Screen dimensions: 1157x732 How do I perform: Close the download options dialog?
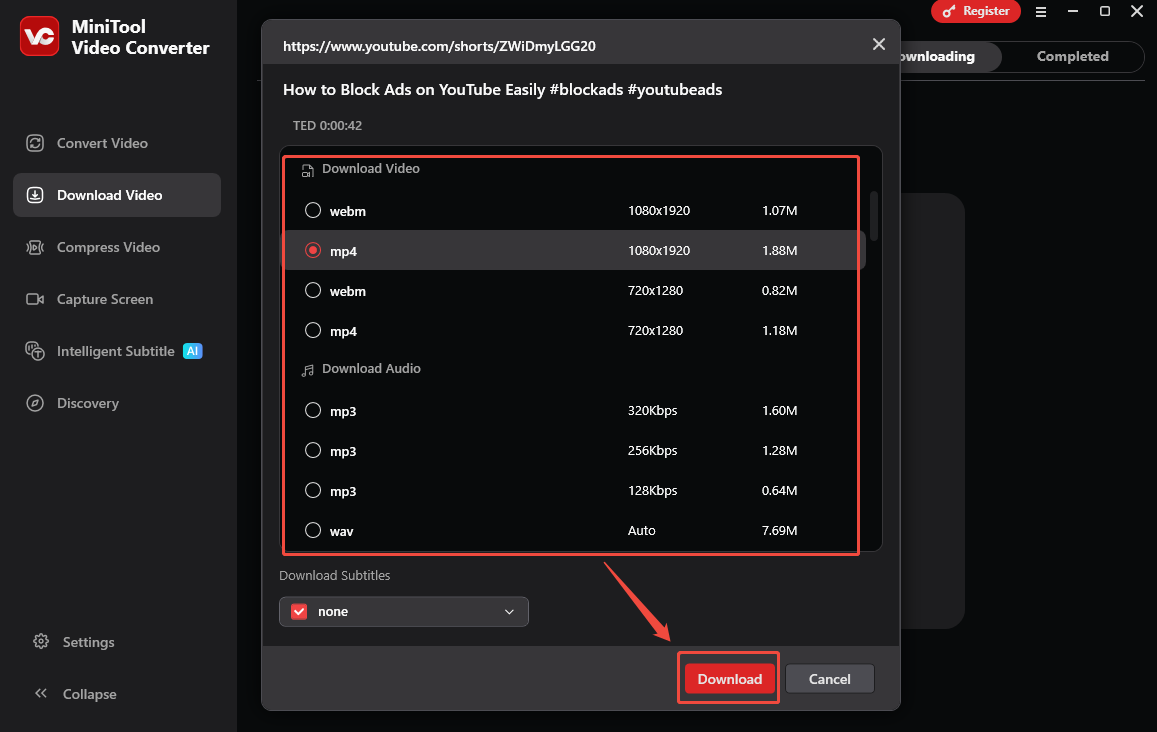(x=878, y=44)
